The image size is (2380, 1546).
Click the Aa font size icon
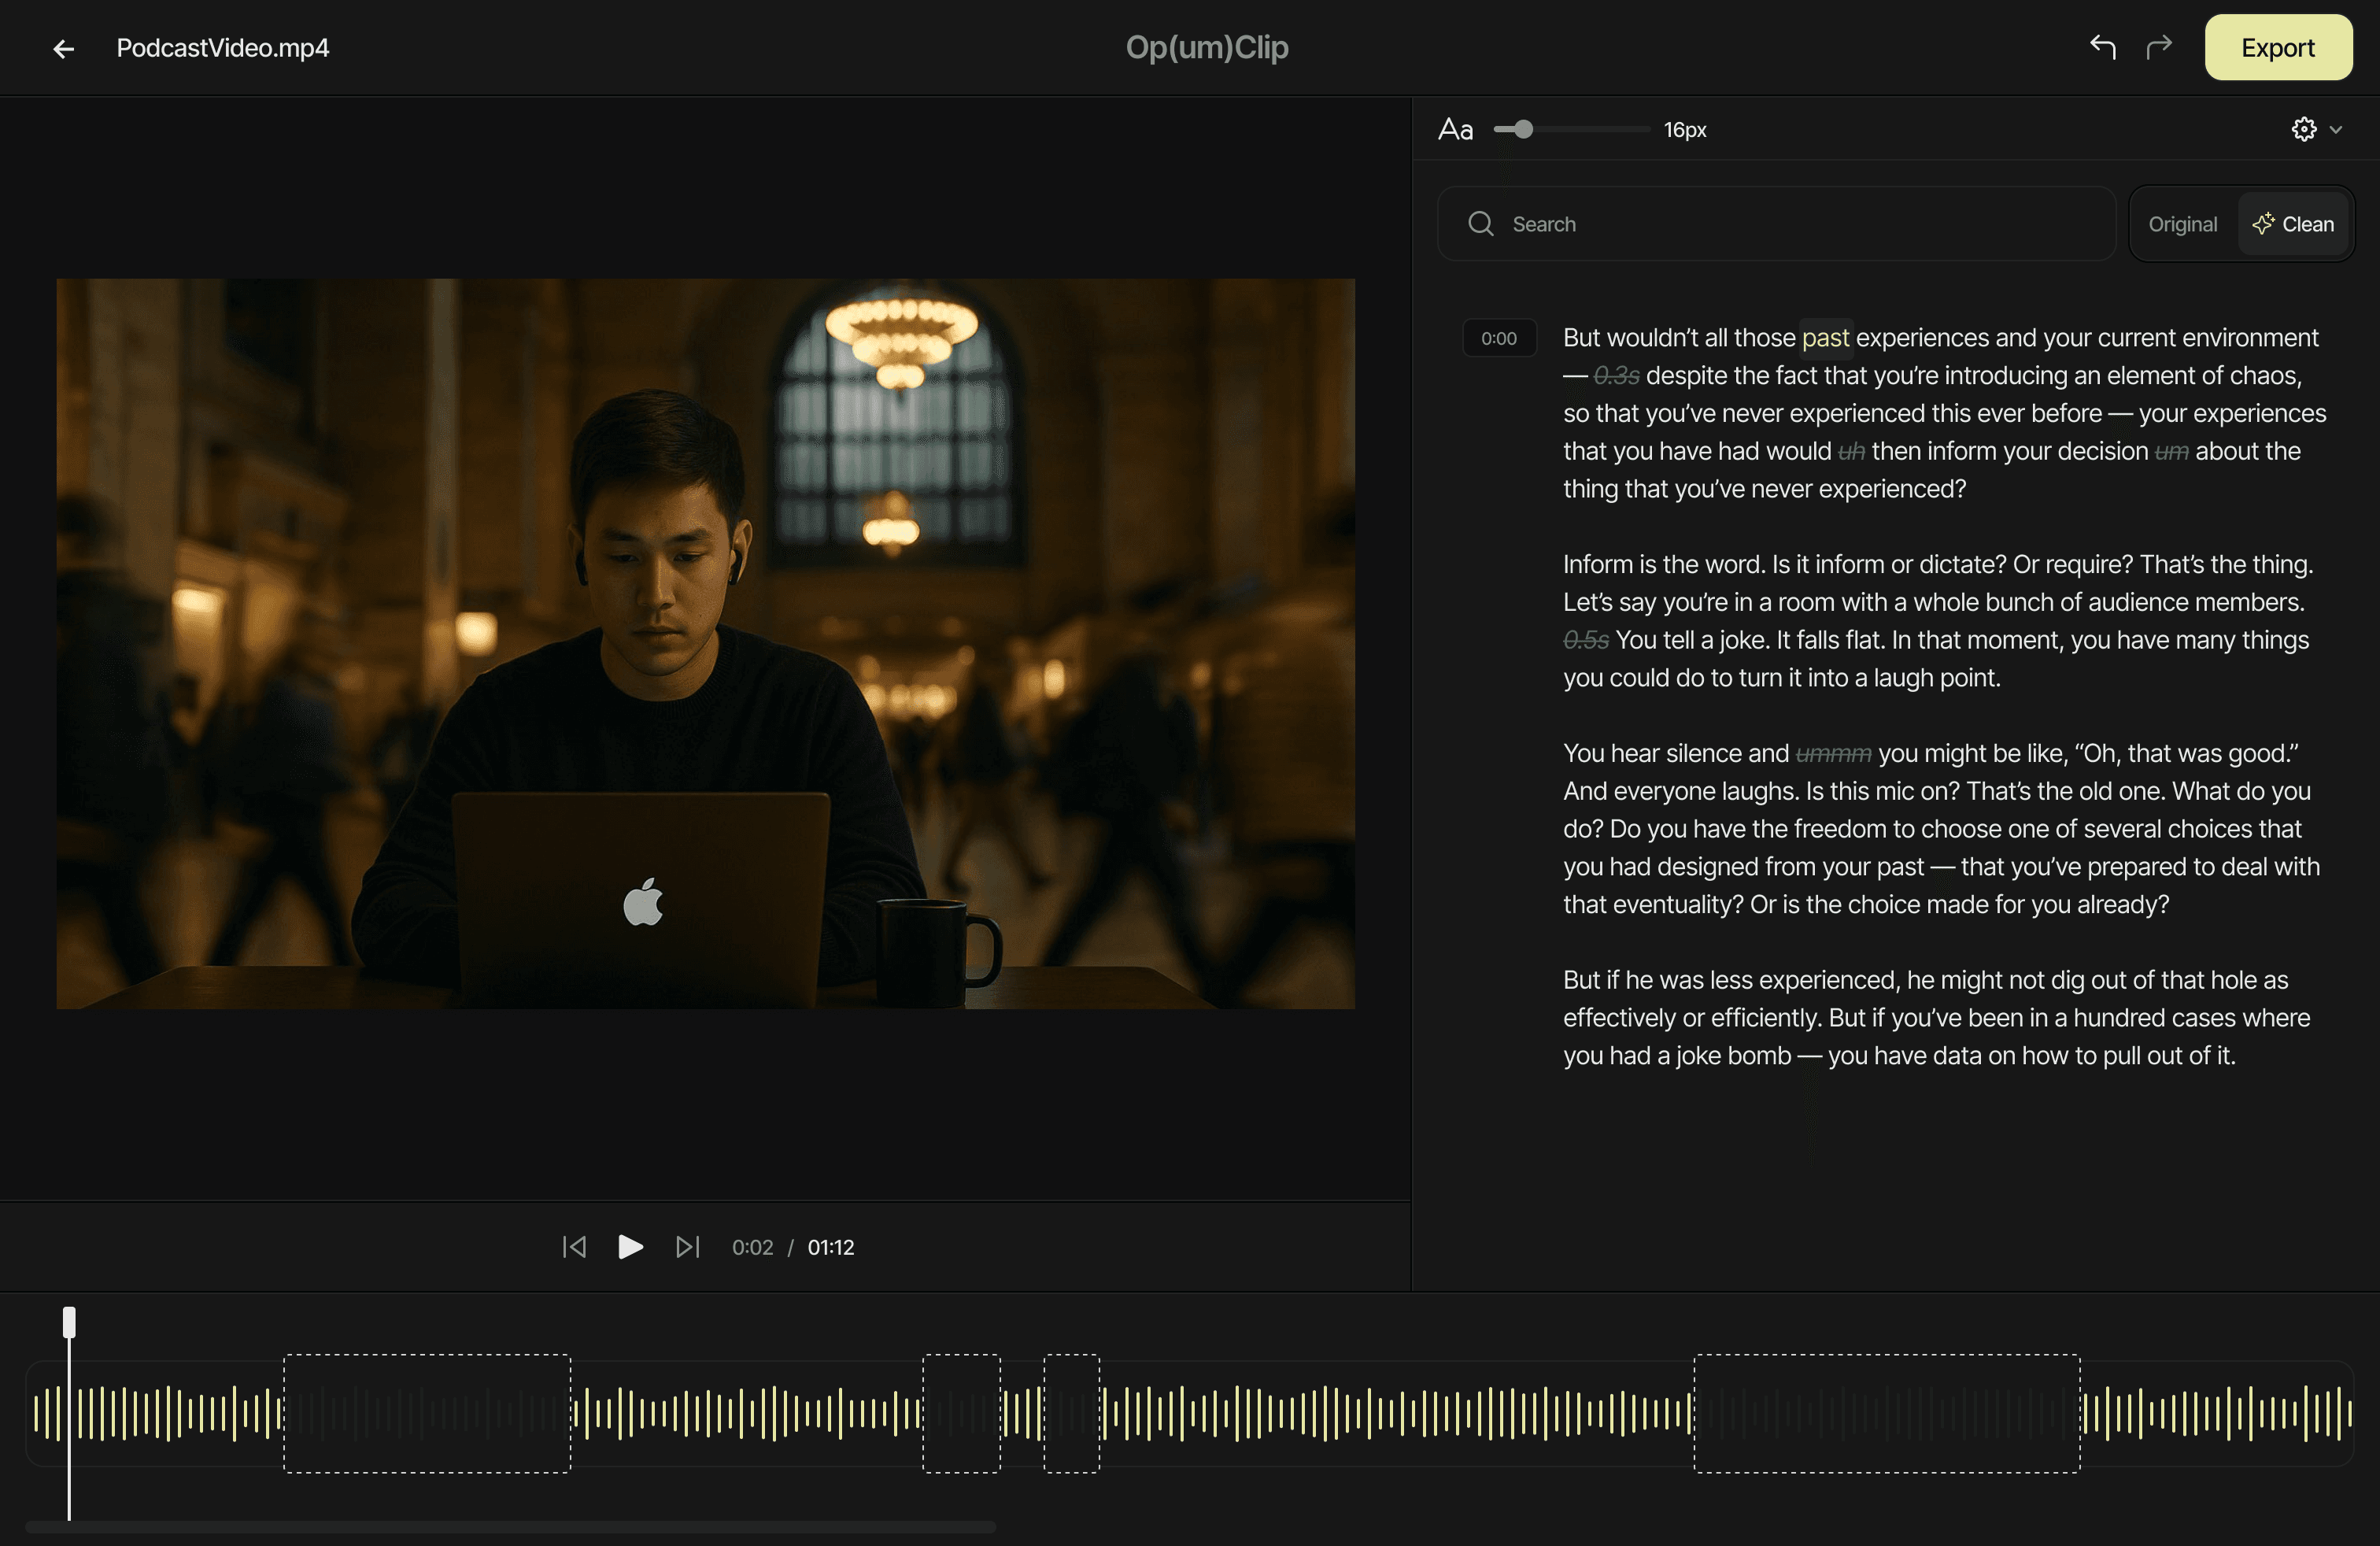pos(1455,130)
